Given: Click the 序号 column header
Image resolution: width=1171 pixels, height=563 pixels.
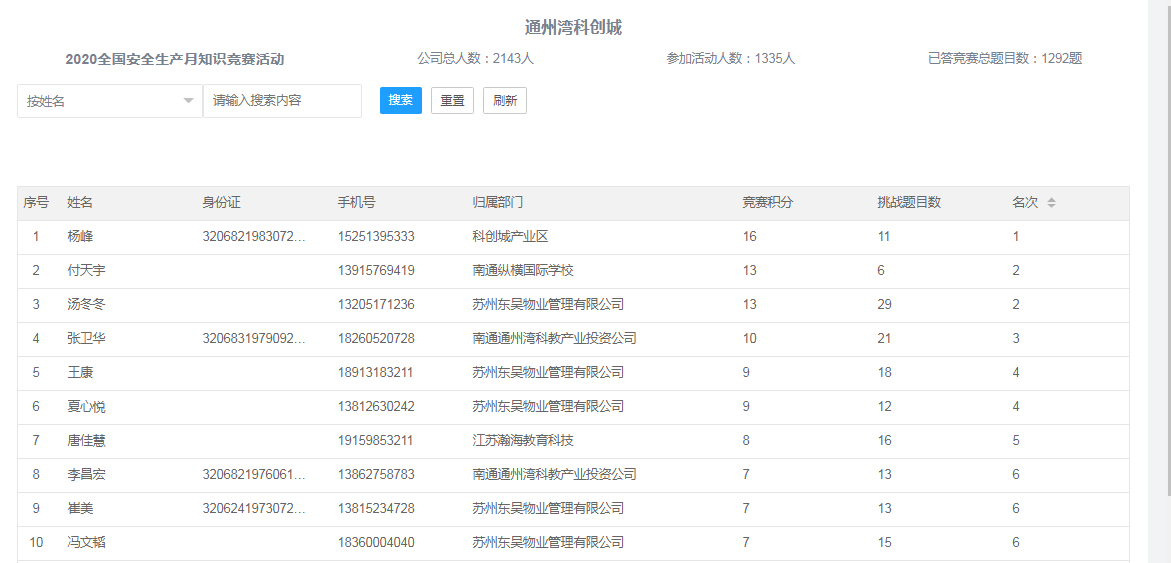Looking at the screenshot, I should pyautogui.click(x=36, y=203).
